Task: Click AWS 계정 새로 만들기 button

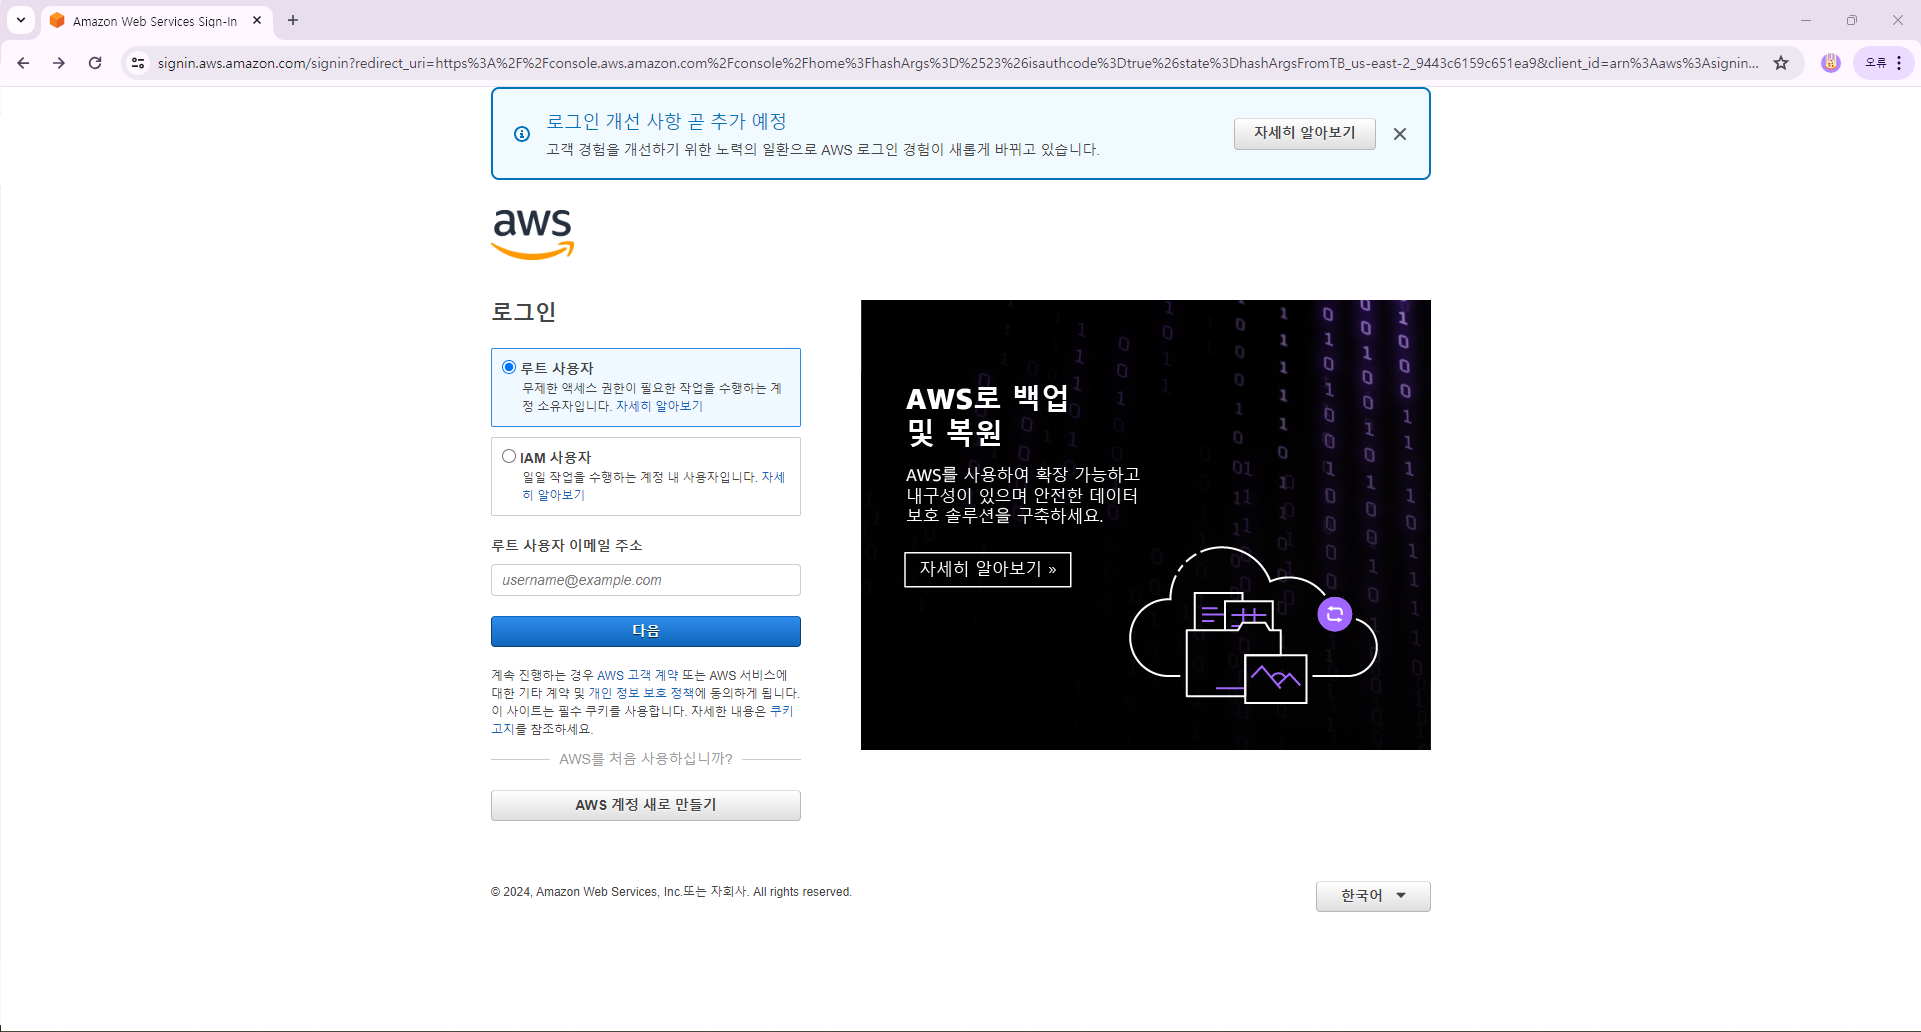Action: tap(646, 805)
